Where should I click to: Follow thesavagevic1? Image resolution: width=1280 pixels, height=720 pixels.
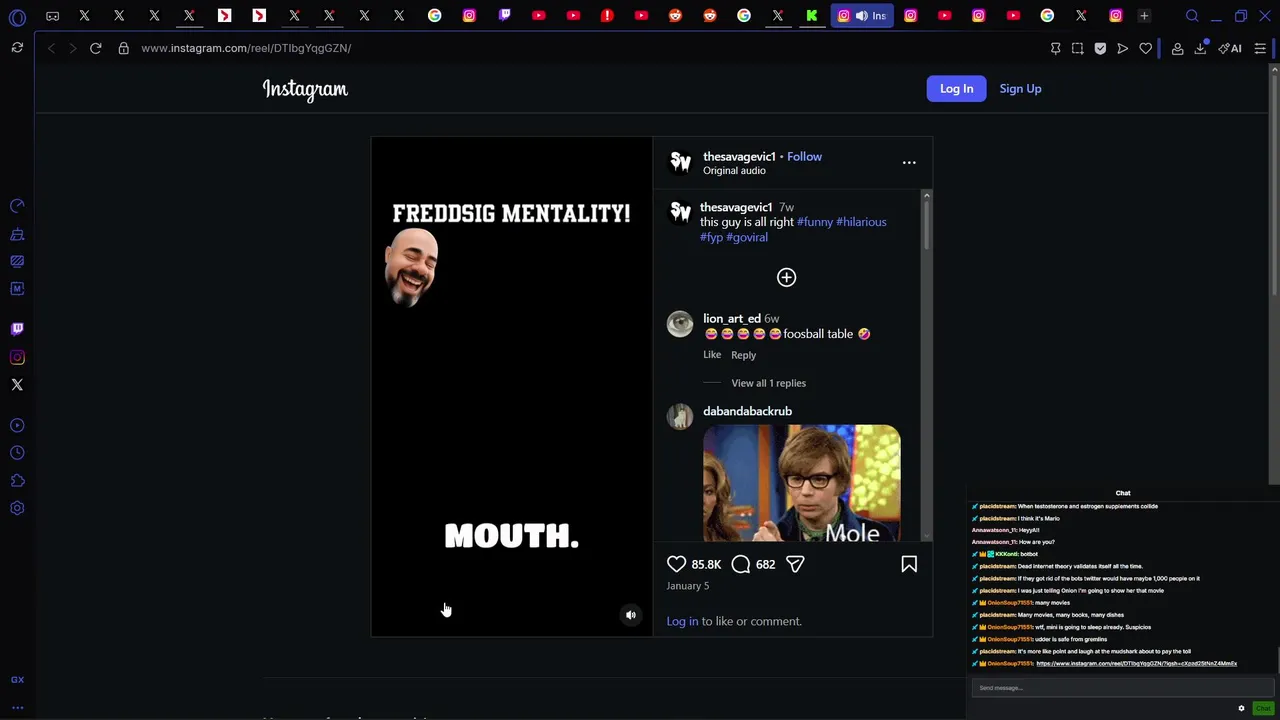pos(804,156)
